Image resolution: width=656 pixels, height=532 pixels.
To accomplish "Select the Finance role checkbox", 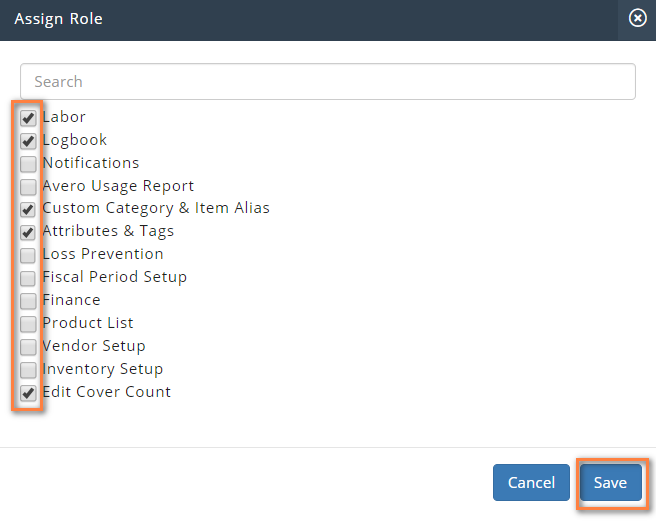I will [x=28, y=301].
